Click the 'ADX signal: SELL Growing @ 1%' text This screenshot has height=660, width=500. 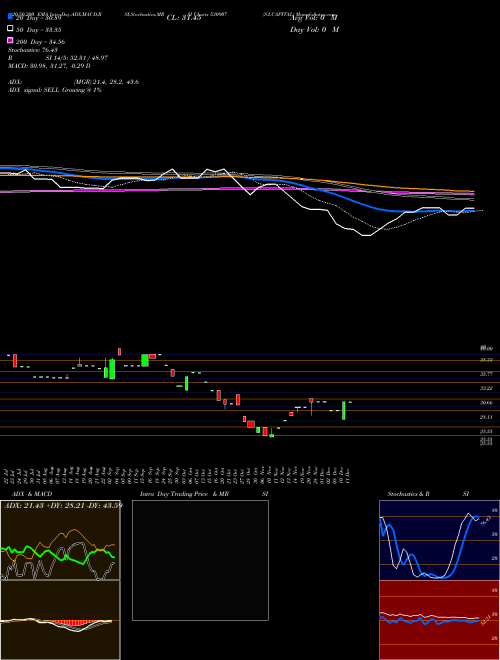(x=55, y=90)
